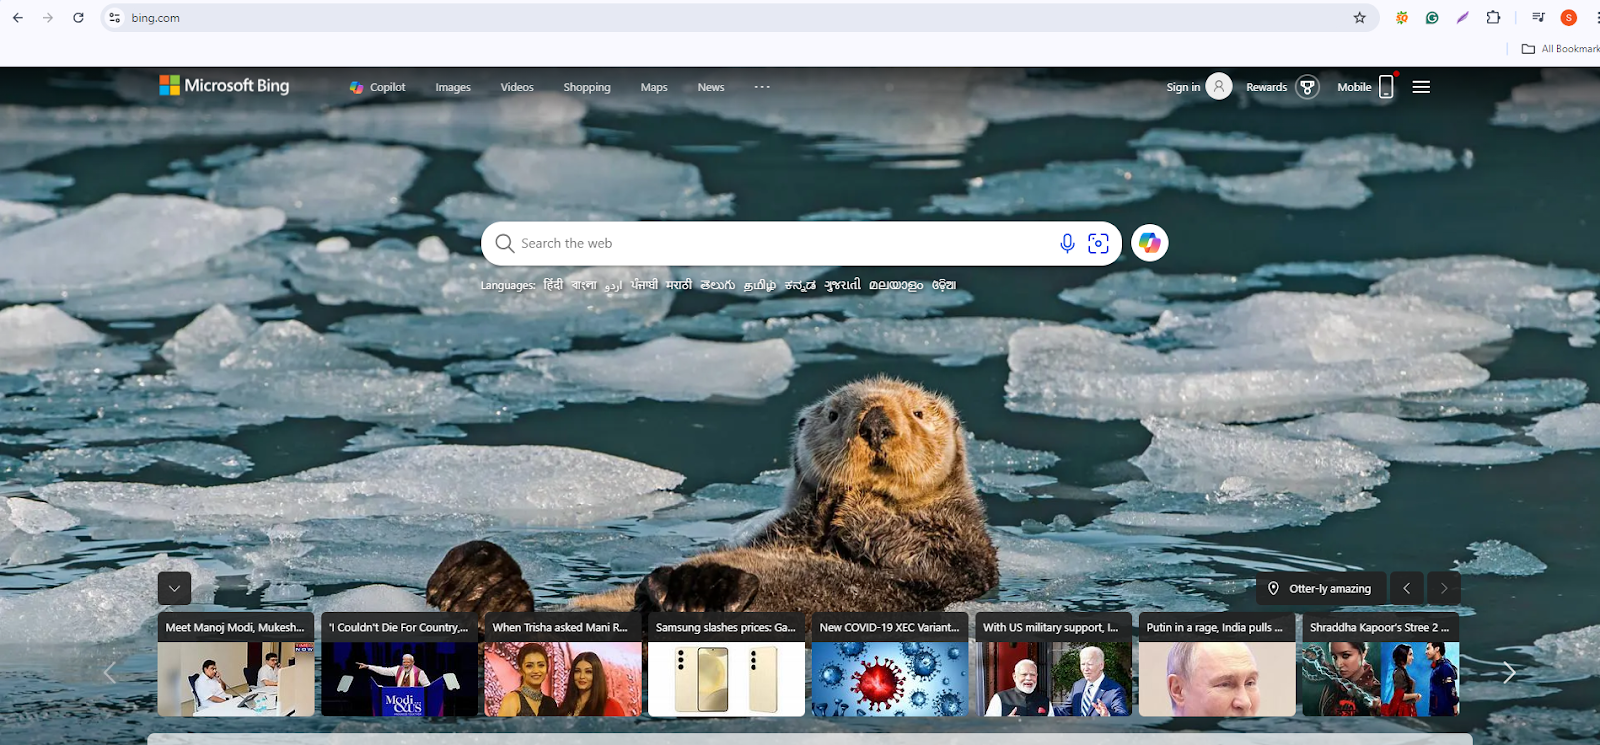The width and height of the screenshot is (1600, 745).
Task: Go to Maps in Bing navigation
Action: click(654, 87)
